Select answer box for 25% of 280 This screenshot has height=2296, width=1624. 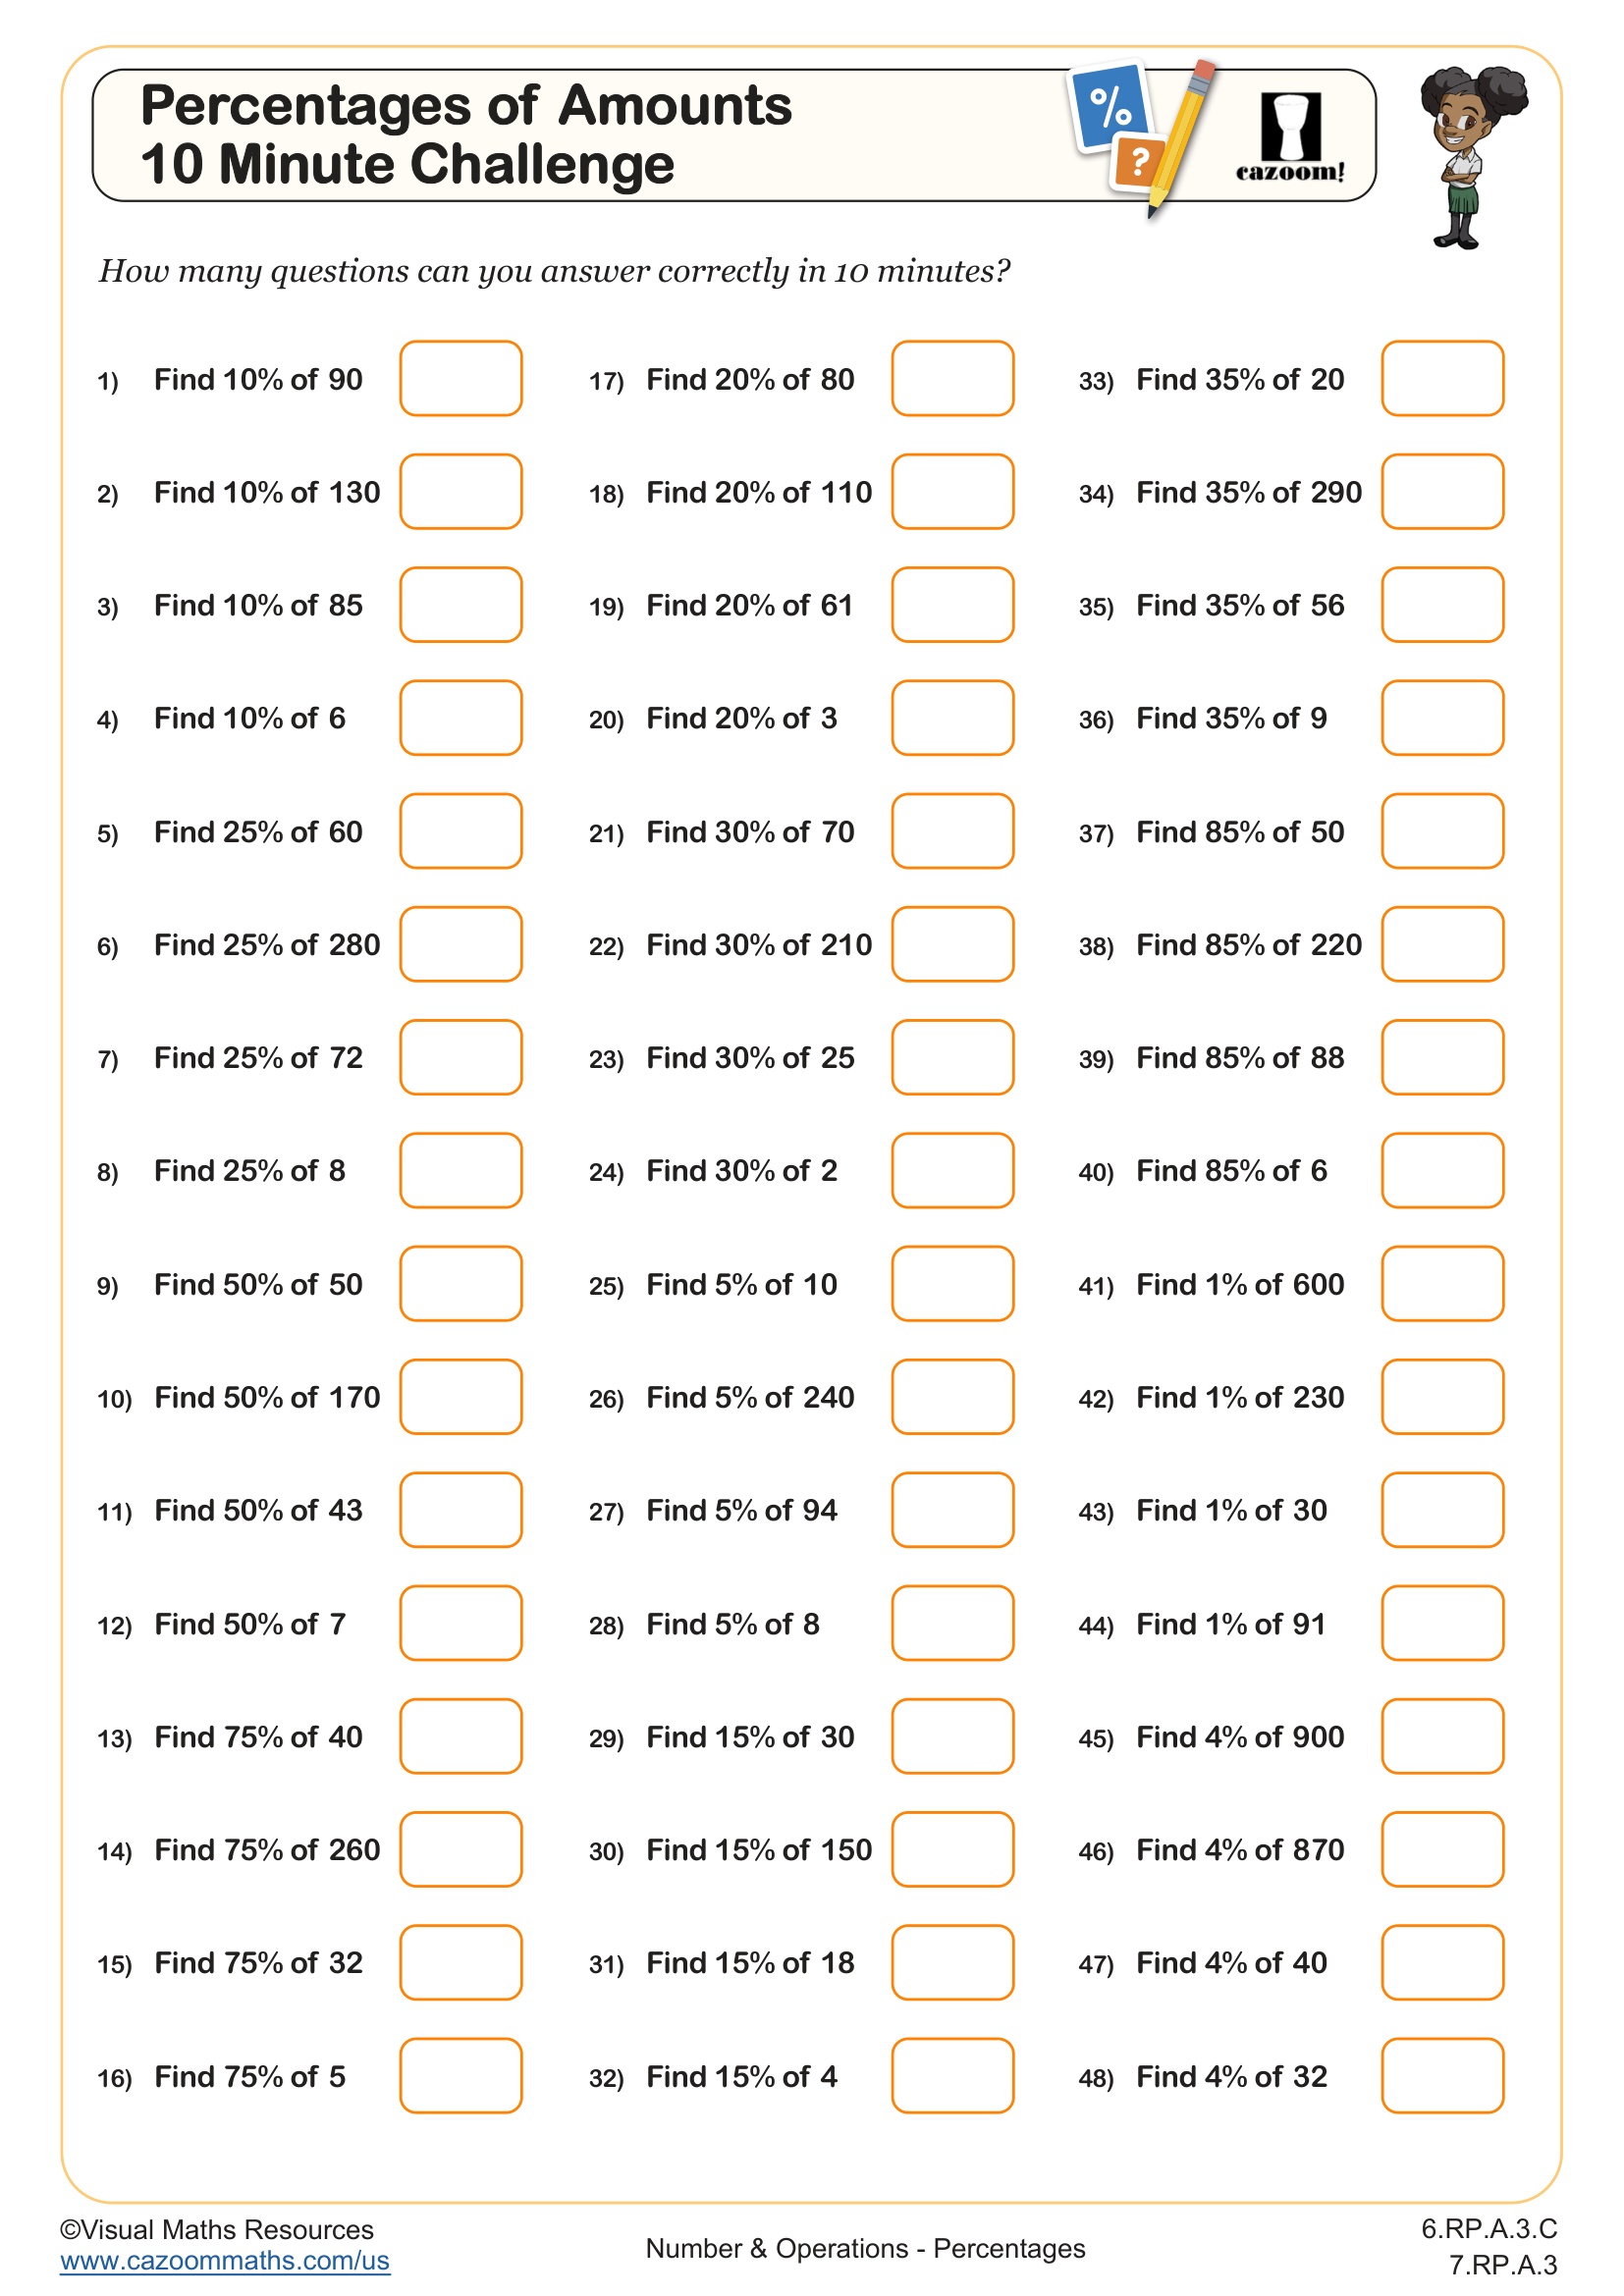460,944
